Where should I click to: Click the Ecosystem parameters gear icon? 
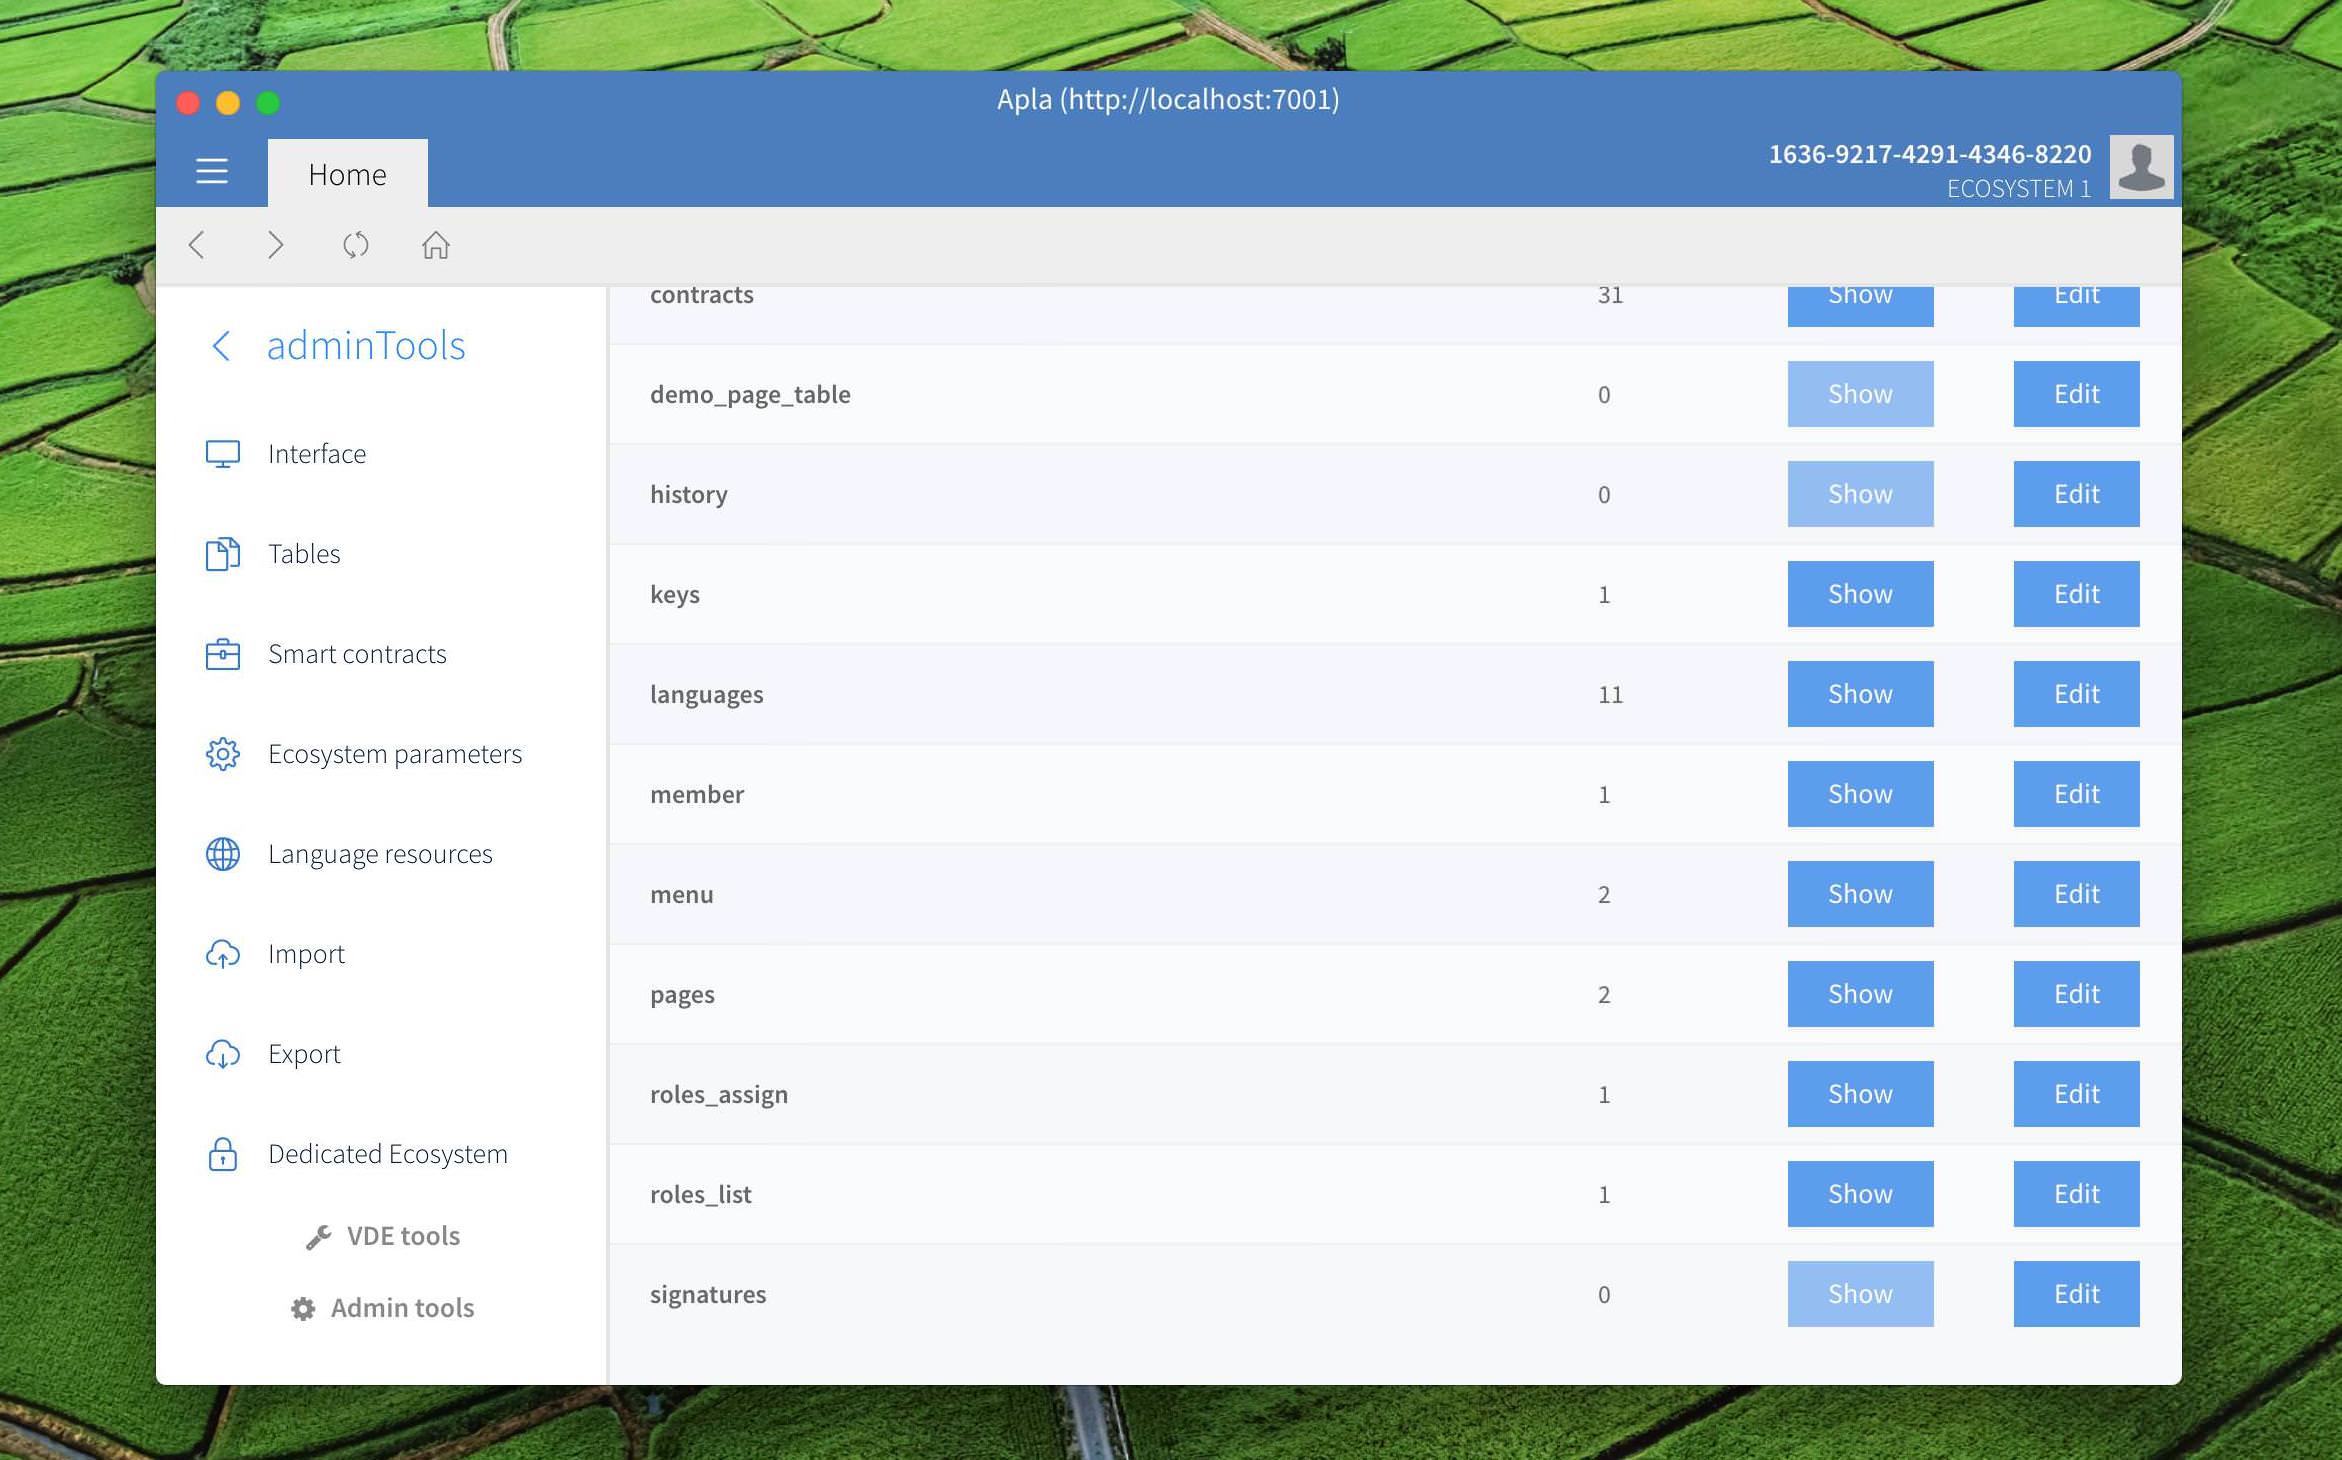[222, 754]
